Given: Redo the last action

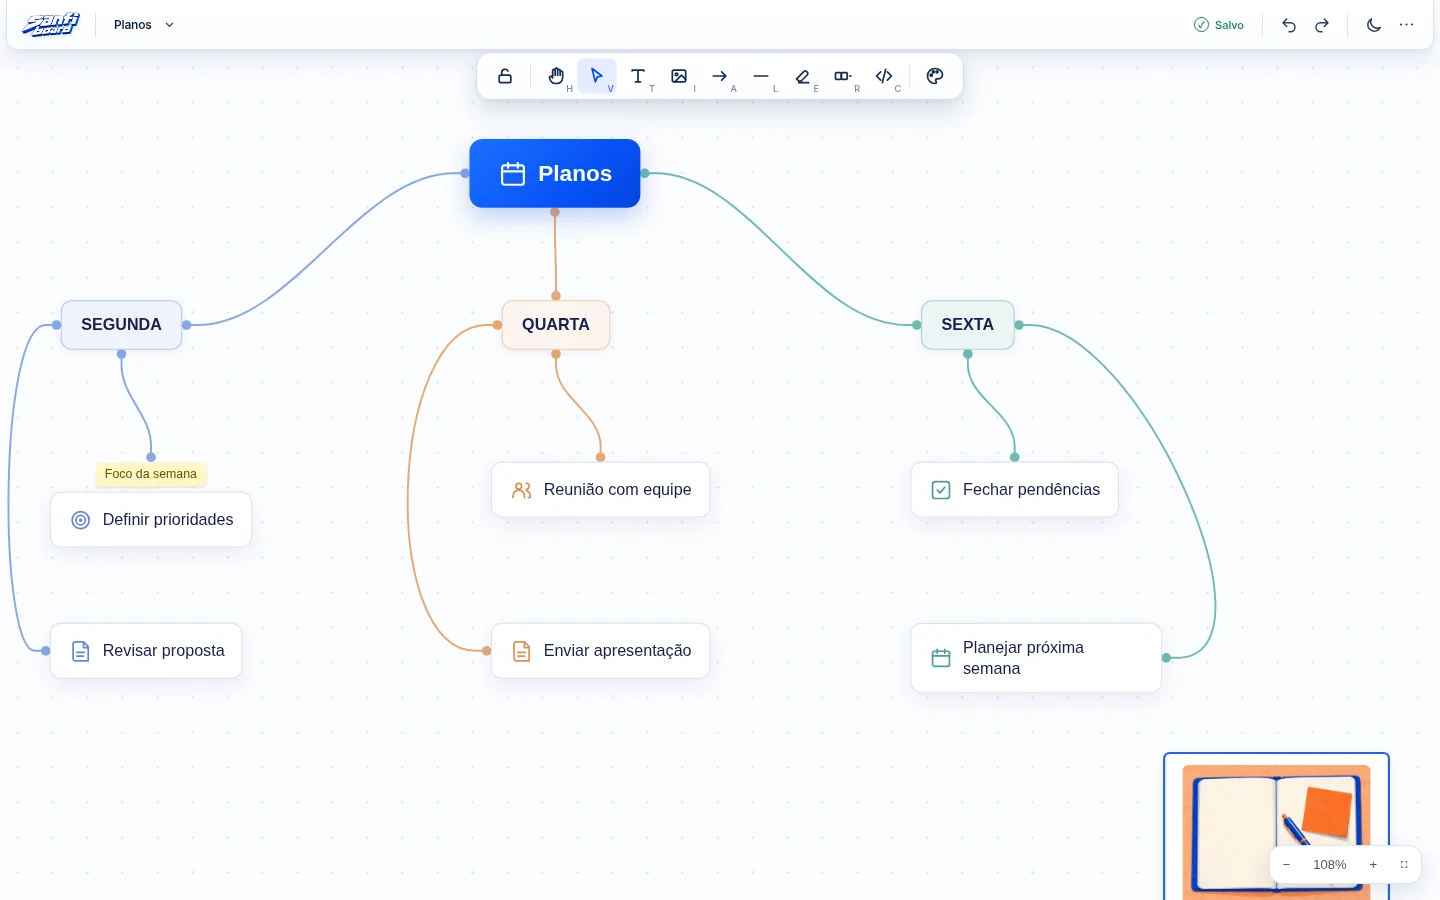Looking at the screenshot, I should pyautogui.click(x=1322, y=25).
